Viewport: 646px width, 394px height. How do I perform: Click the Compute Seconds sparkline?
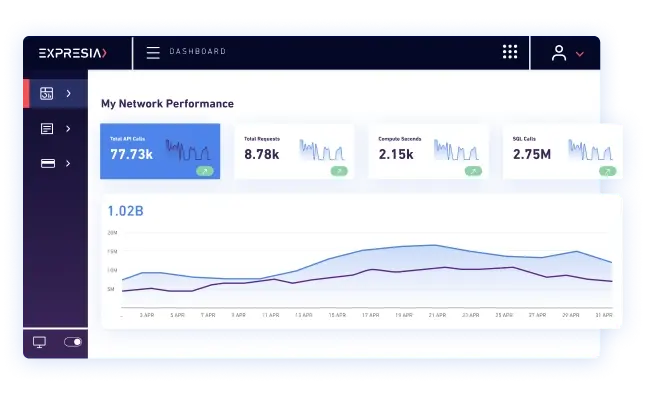(x=456, y=150)
